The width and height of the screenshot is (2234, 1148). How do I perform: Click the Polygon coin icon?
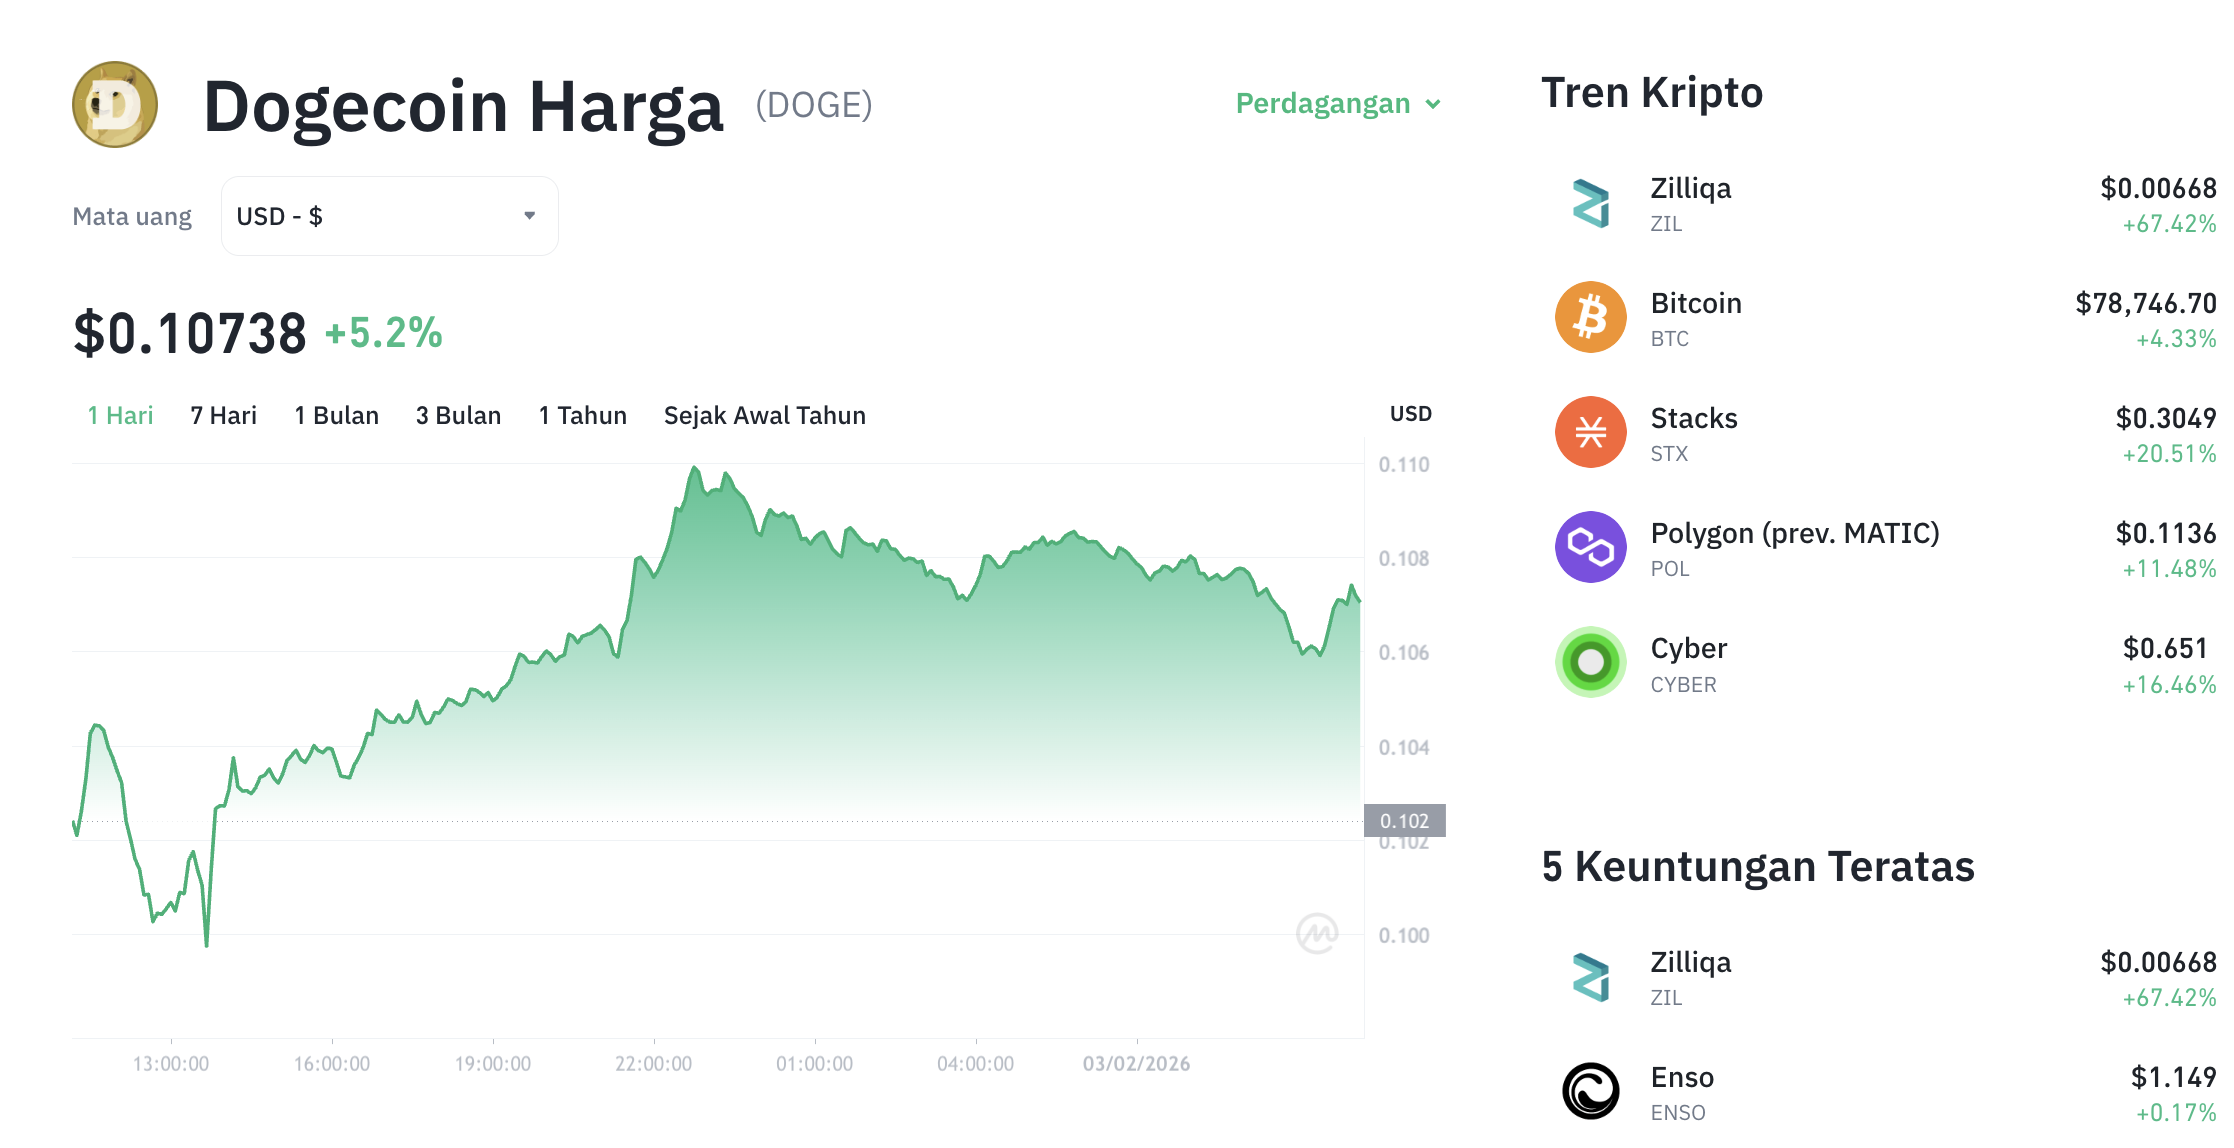tap(1589, 548)
